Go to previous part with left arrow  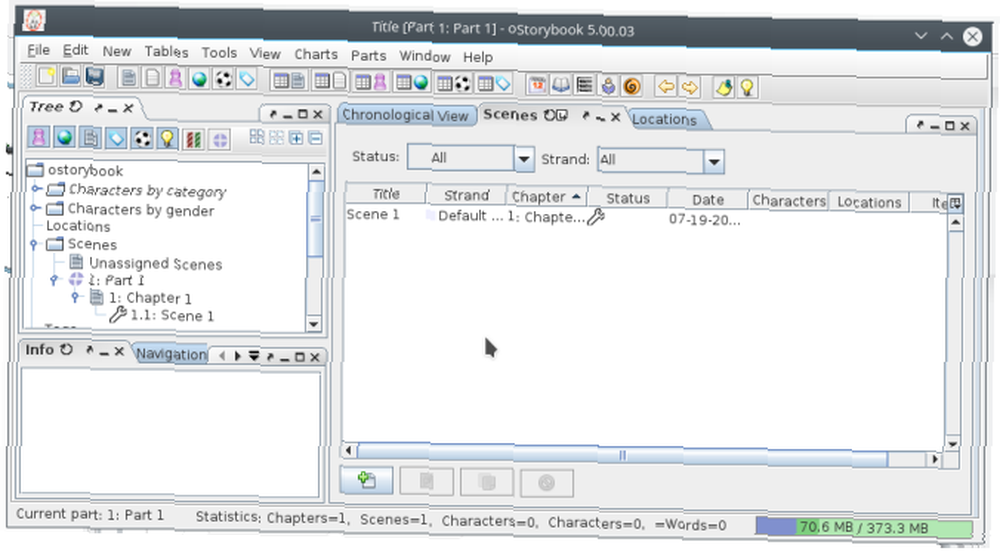[x=666, y=86]
